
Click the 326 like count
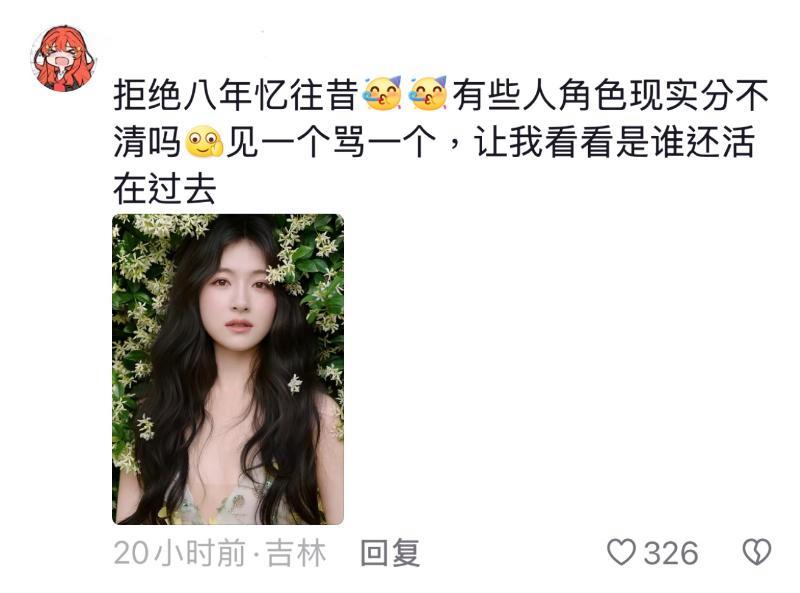[671, 553]
